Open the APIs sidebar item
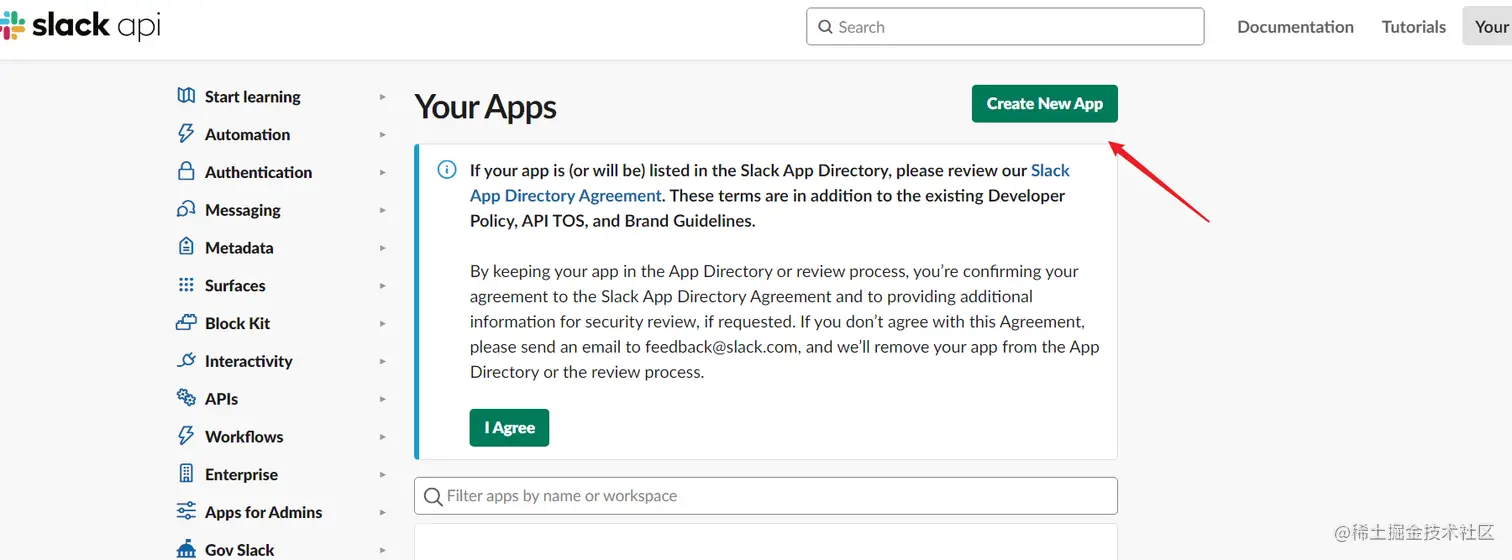Viewport: 1512px width, 560px height. 221,399
